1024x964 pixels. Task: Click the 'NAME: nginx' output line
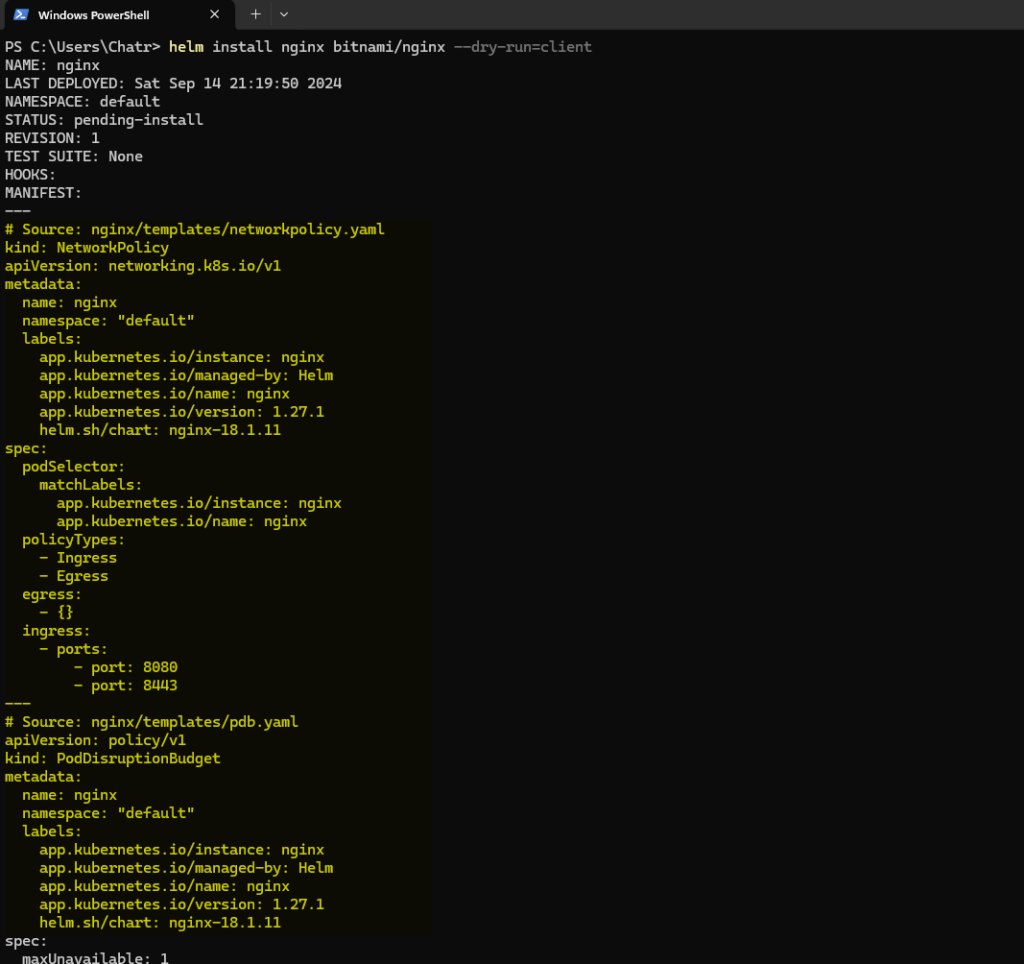(52, 65)
